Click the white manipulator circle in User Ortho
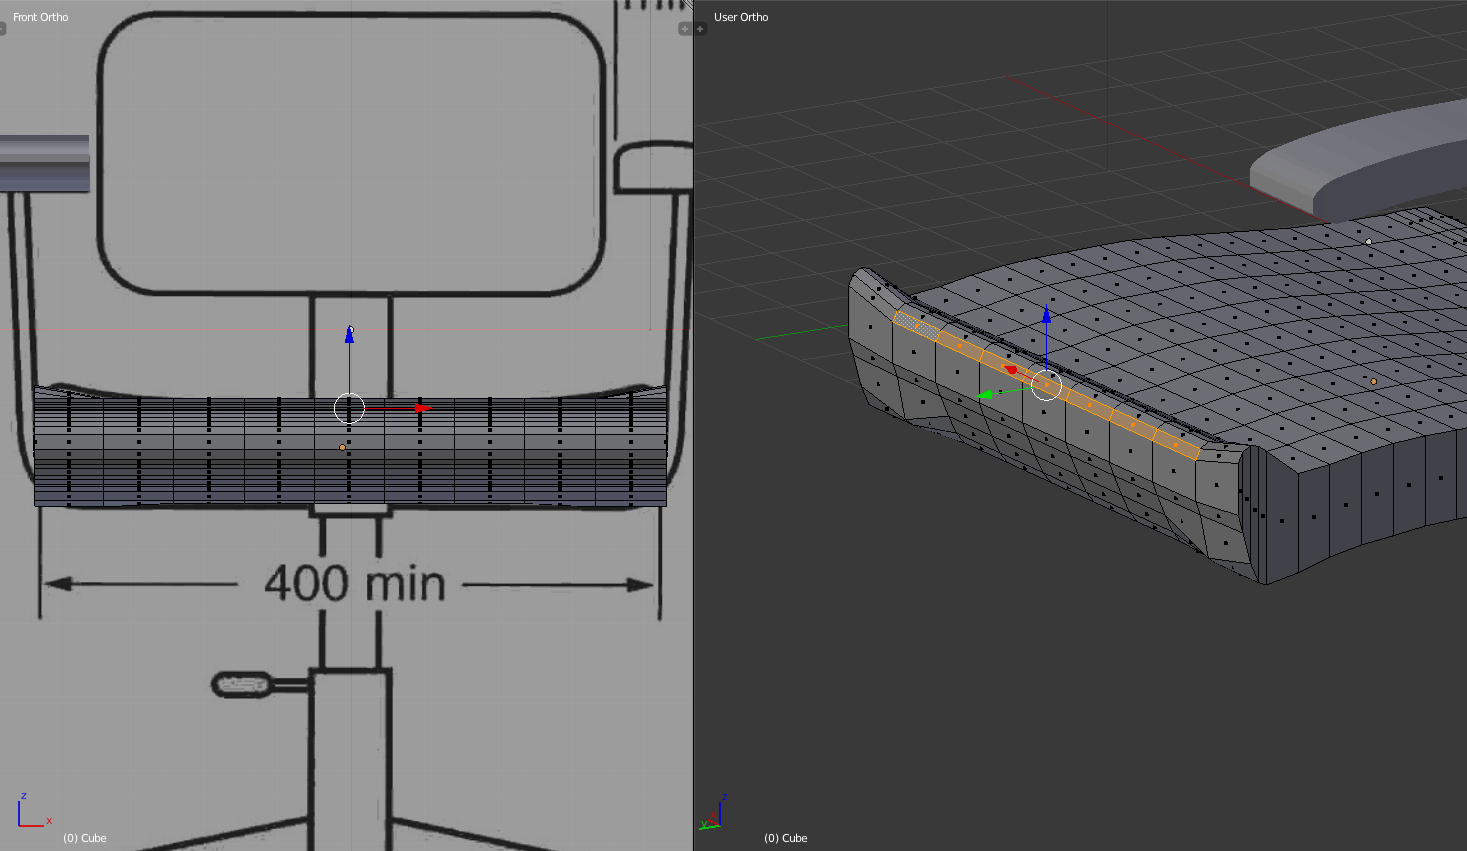 (1046, 385)
